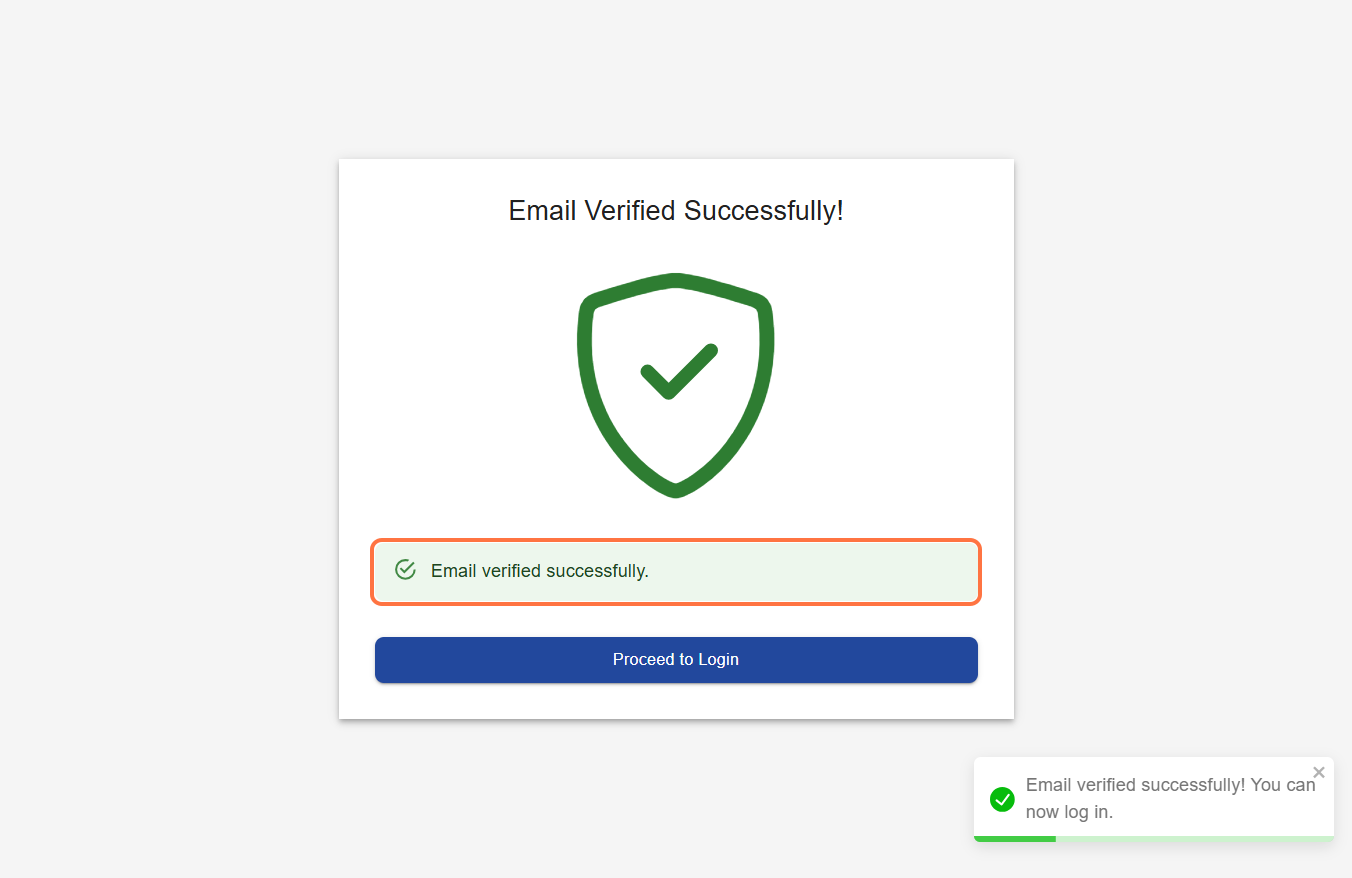
Task: Click the orange-outlined success alert box
Action: 676,572
